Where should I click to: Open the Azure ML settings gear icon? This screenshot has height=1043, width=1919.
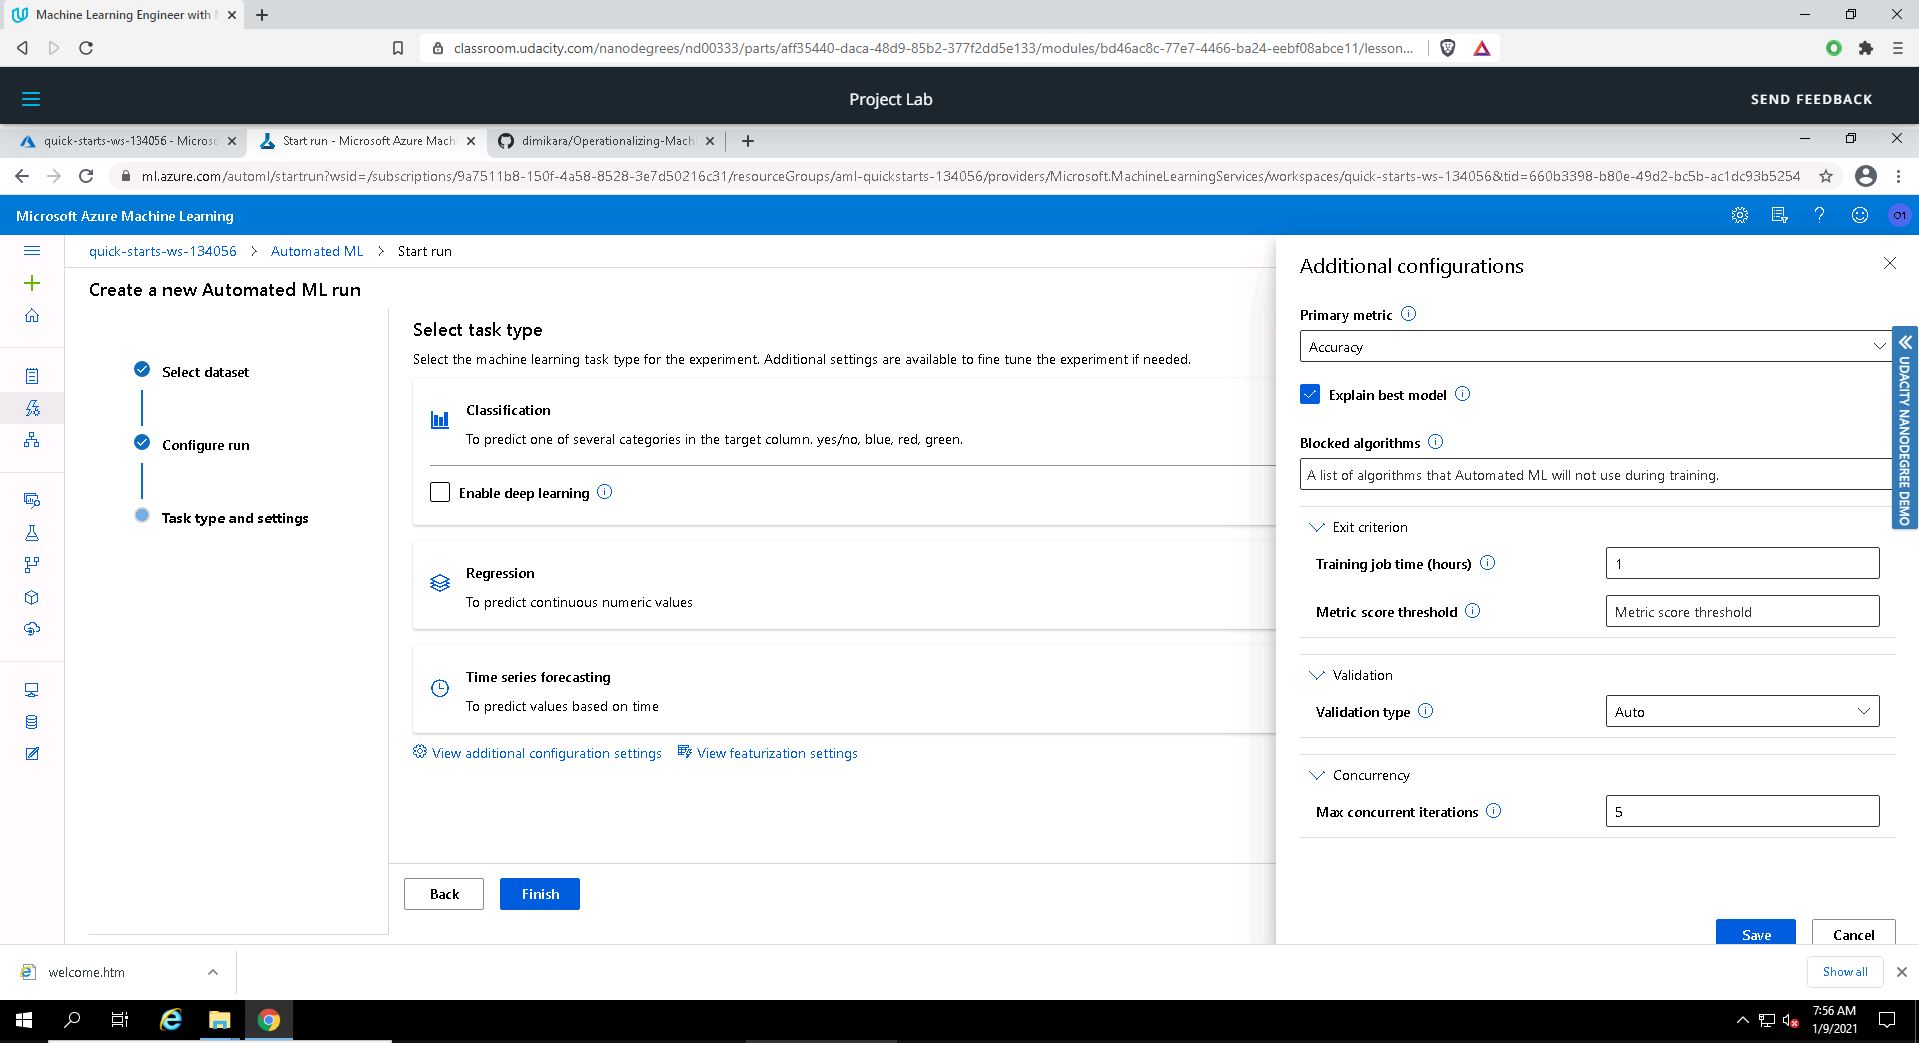pyautogui.click(x=1739, y=215)
